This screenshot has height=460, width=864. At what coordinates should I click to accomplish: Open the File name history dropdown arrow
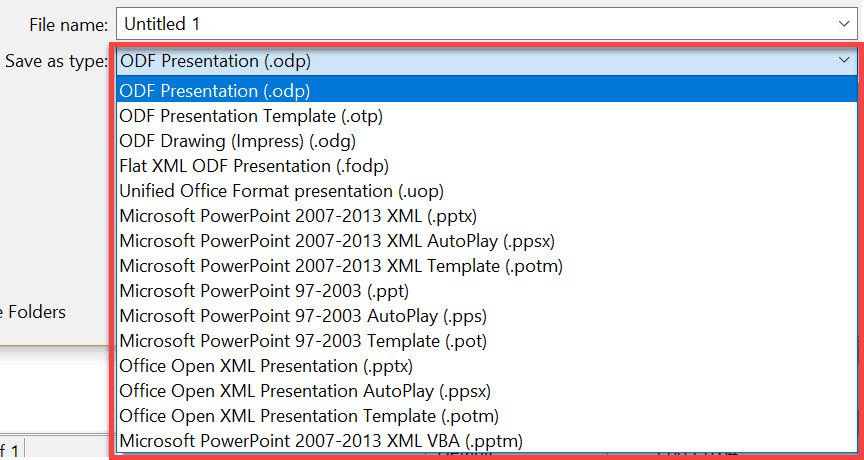pos(844,24)
